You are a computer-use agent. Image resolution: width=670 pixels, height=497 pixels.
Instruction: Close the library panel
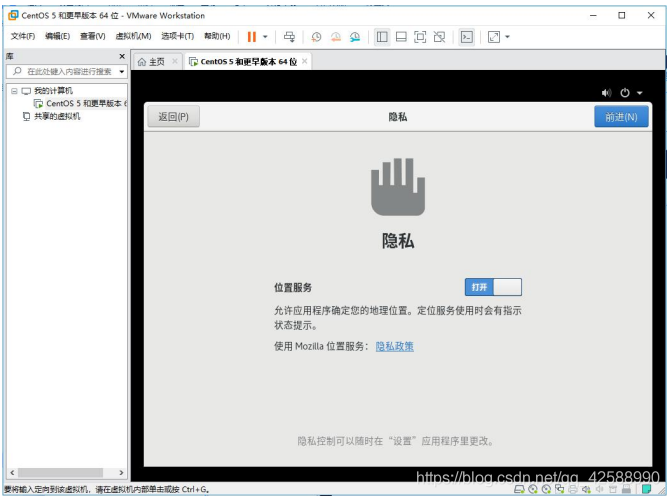(x=122, y=56)
